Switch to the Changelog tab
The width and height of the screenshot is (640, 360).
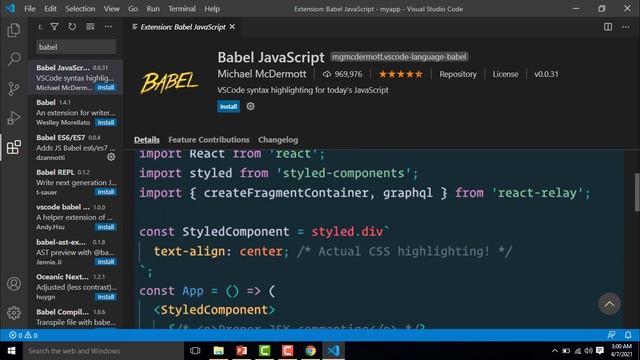(278, 140)
